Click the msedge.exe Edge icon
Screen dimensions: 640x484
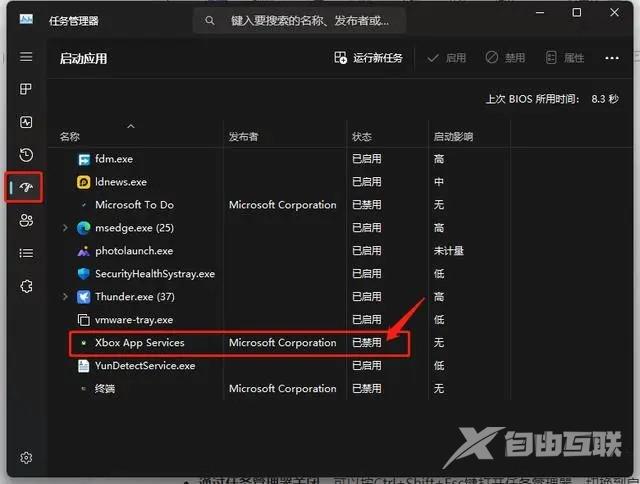84,228
